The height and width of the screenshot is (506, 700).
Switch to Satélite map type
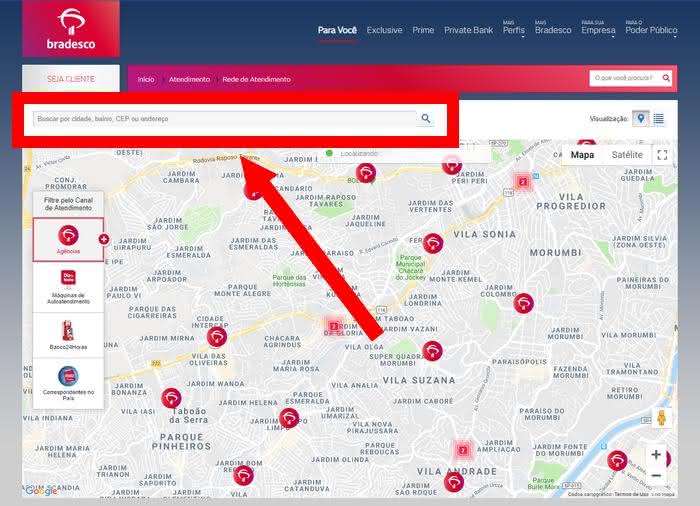(627, 155)
